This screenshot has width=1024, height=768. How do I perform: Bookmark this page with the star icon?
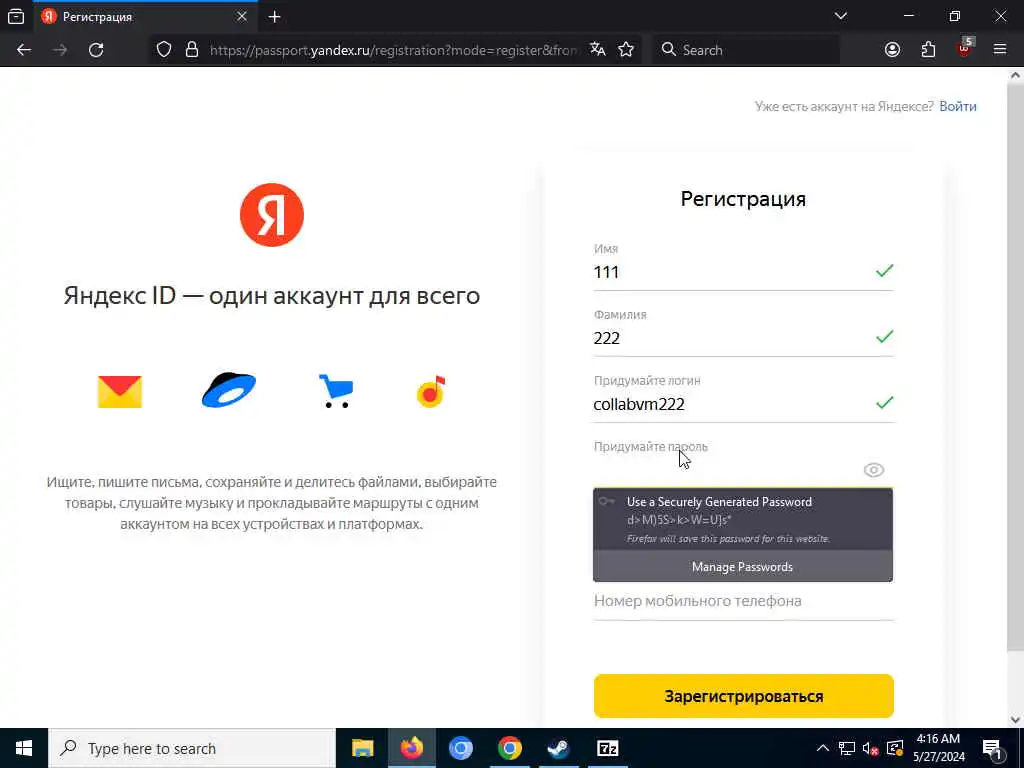pos(626,50)
